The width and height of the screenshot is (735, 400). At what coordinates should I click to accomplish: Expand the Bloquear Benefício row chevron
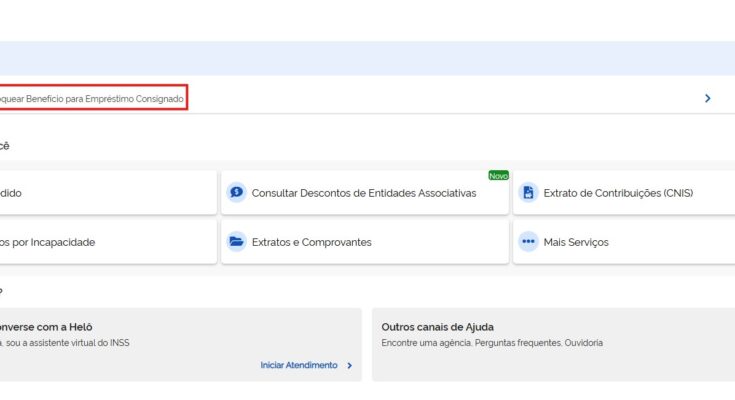tap(707, 98)
